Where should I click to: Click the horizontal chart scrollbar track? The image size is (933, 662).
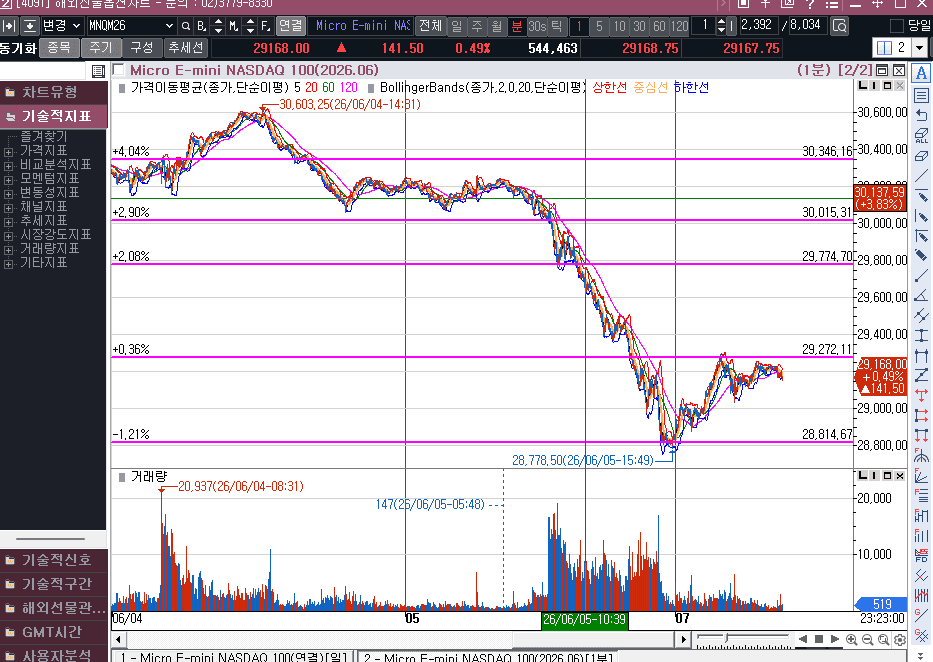pos(400,639)
